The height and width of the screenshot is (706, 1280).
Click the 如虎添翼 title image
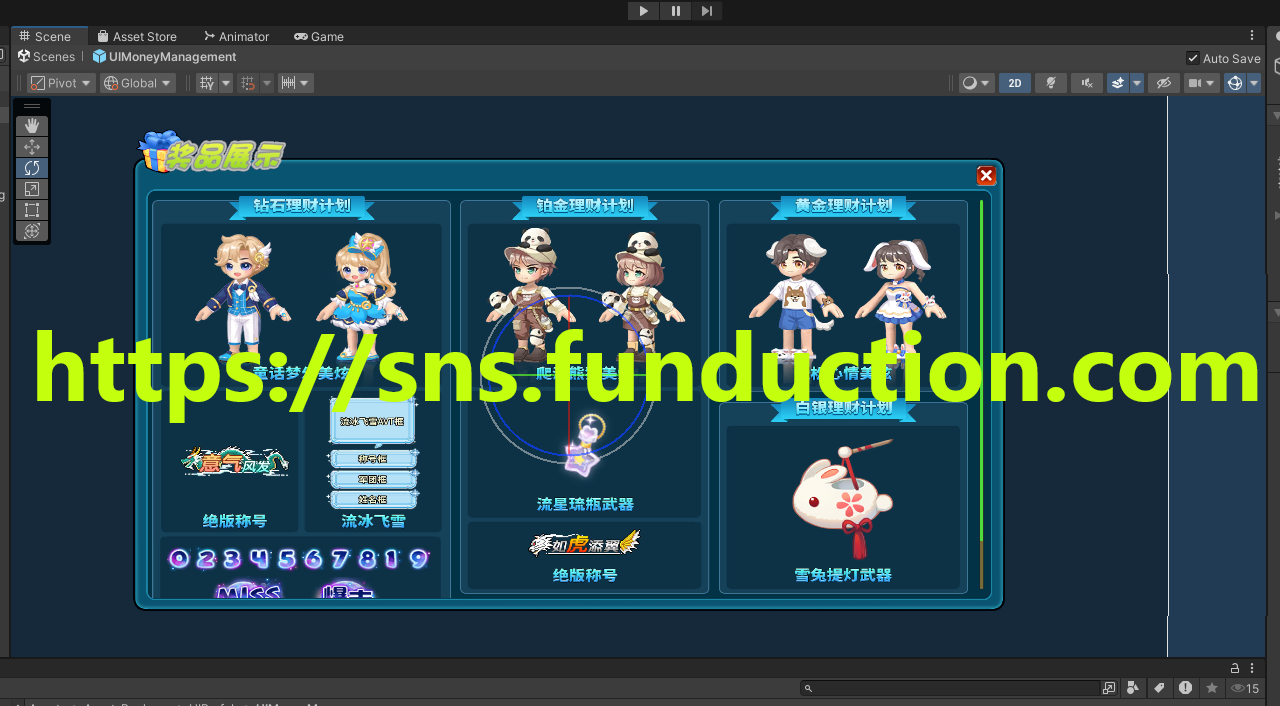coord(585,545)
